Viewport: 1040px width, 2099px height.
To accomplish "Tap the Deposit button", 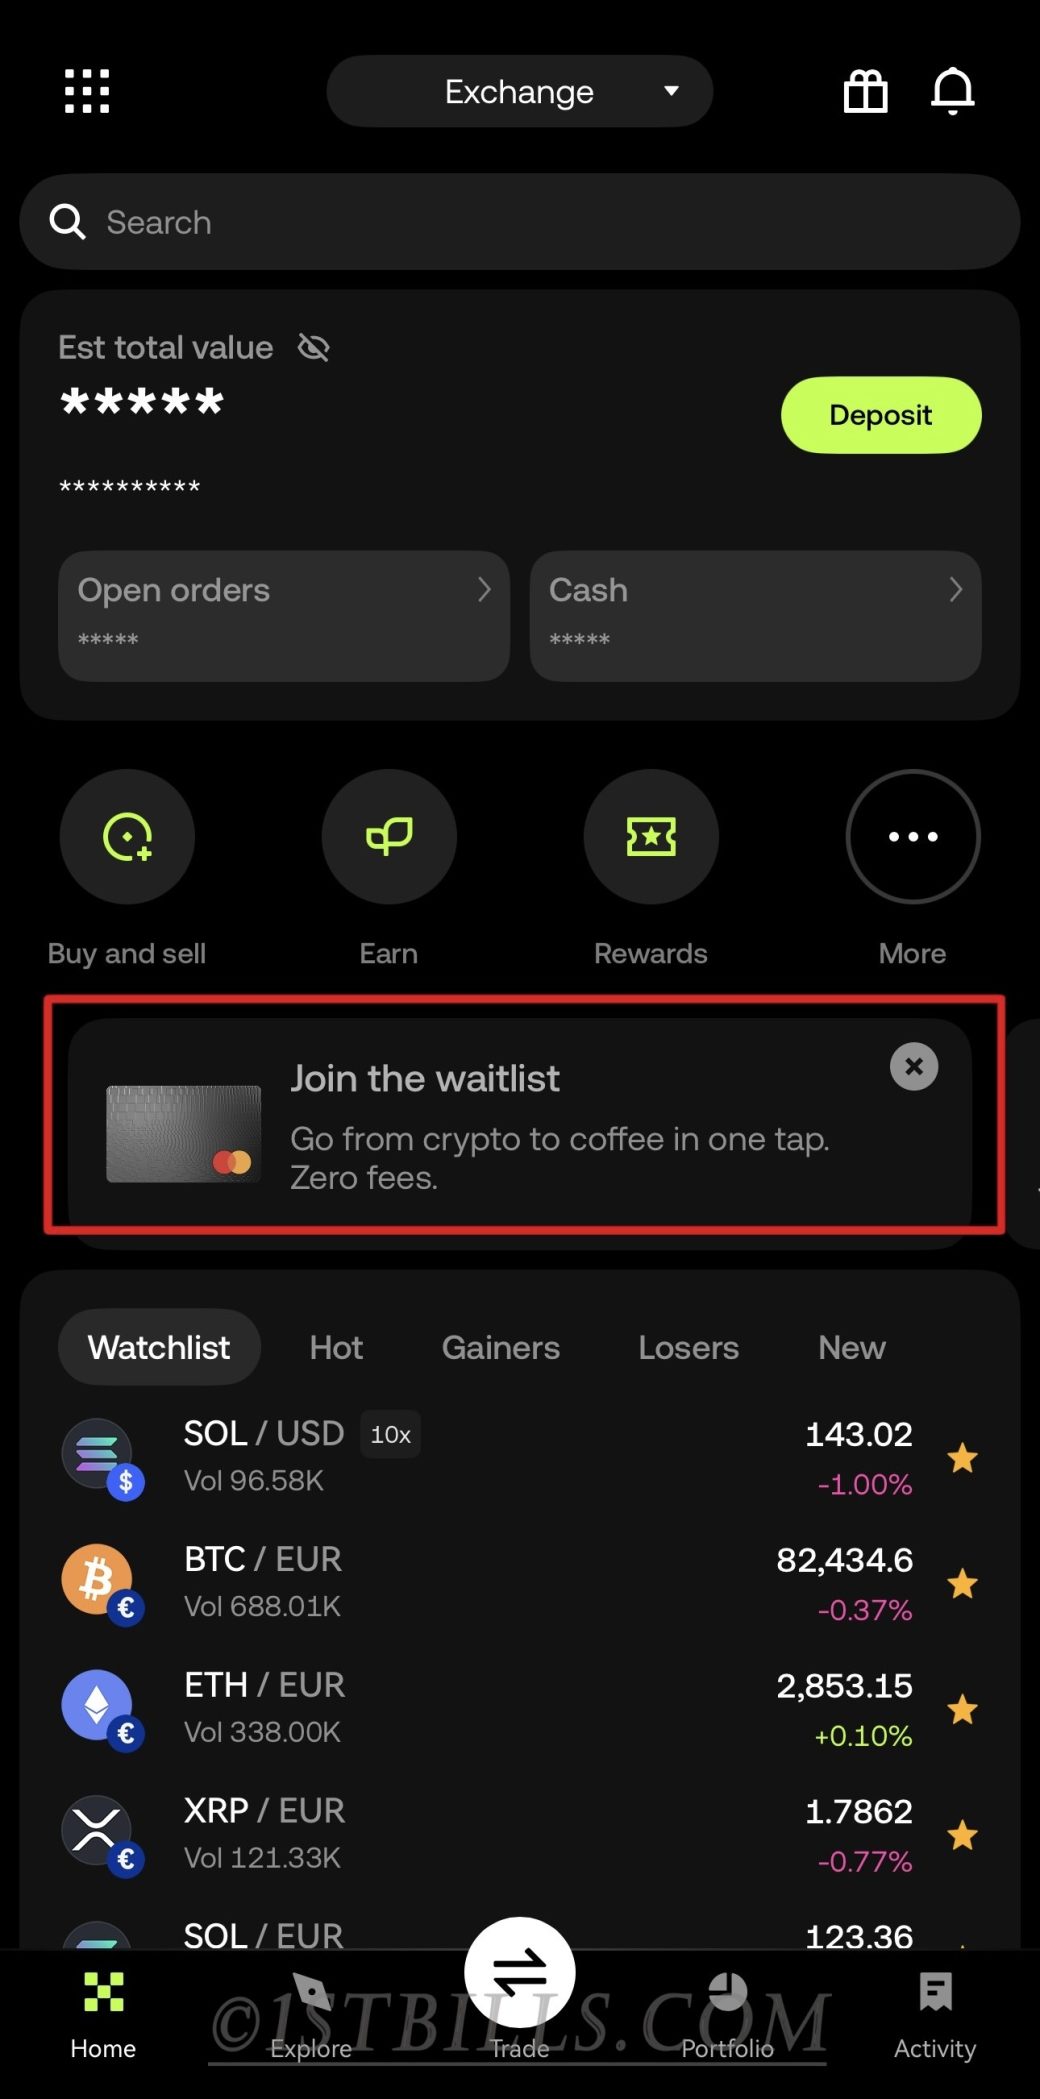I will (881, 415).
